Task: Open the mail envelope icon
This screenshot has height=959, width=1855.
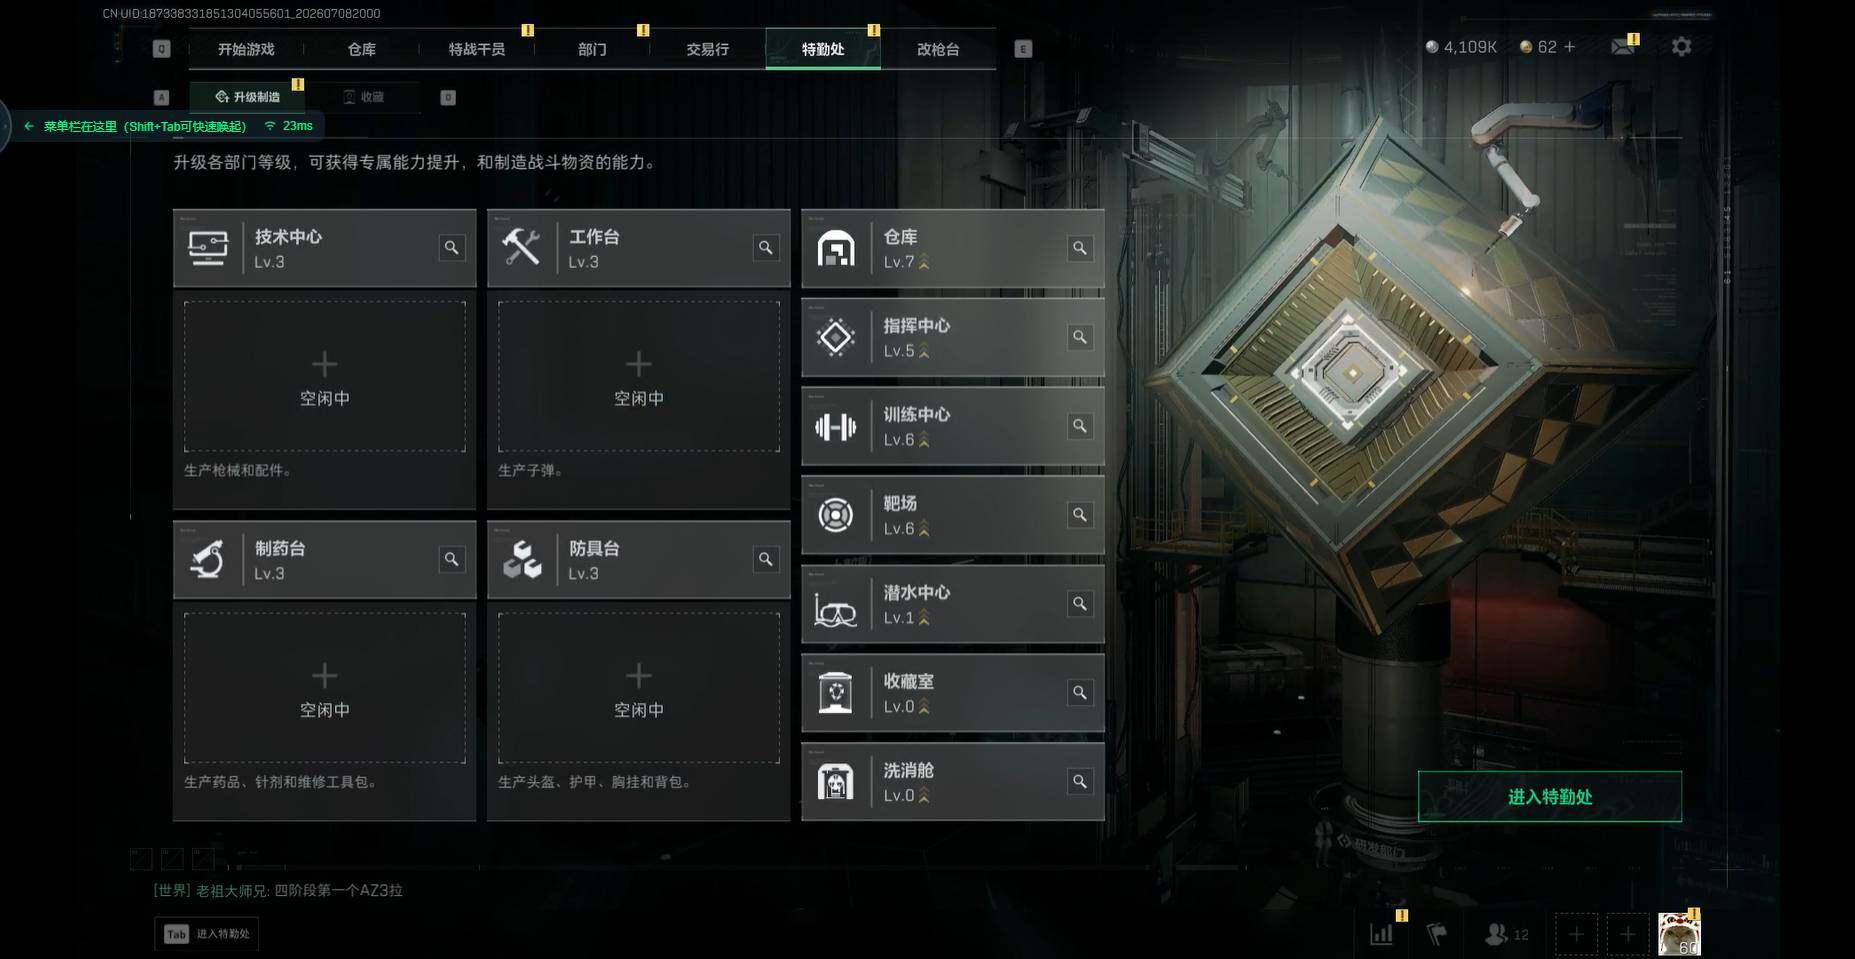Action: pyautogui.click(x=1622, y=47)
